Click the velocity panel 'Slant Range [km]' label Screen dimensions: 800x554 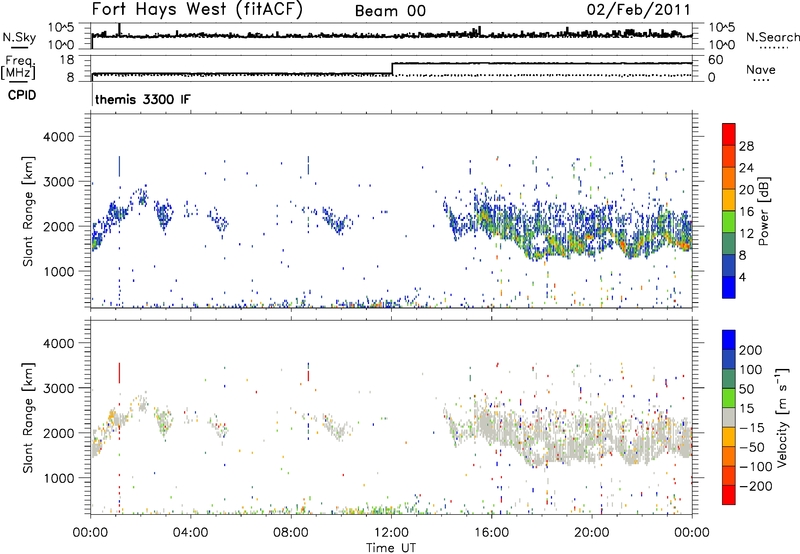coord(28,418)
